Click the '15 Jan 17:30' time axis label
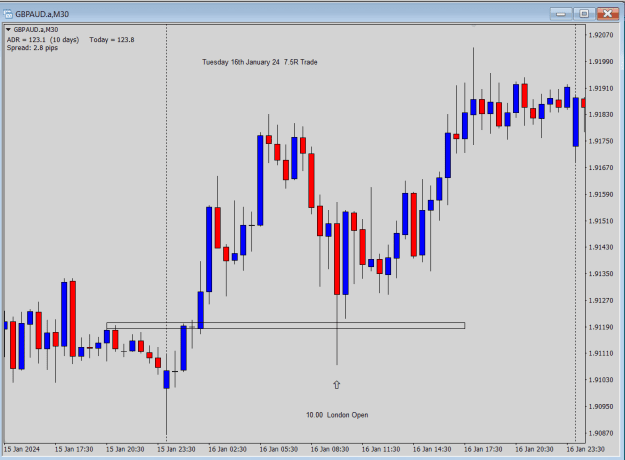The width and height of the screenshot is (625, 460). coord(74,449)
